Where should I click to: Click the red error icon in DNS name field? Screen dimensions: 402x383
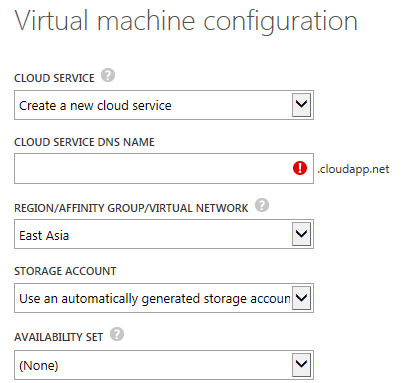tap(300, 168)
